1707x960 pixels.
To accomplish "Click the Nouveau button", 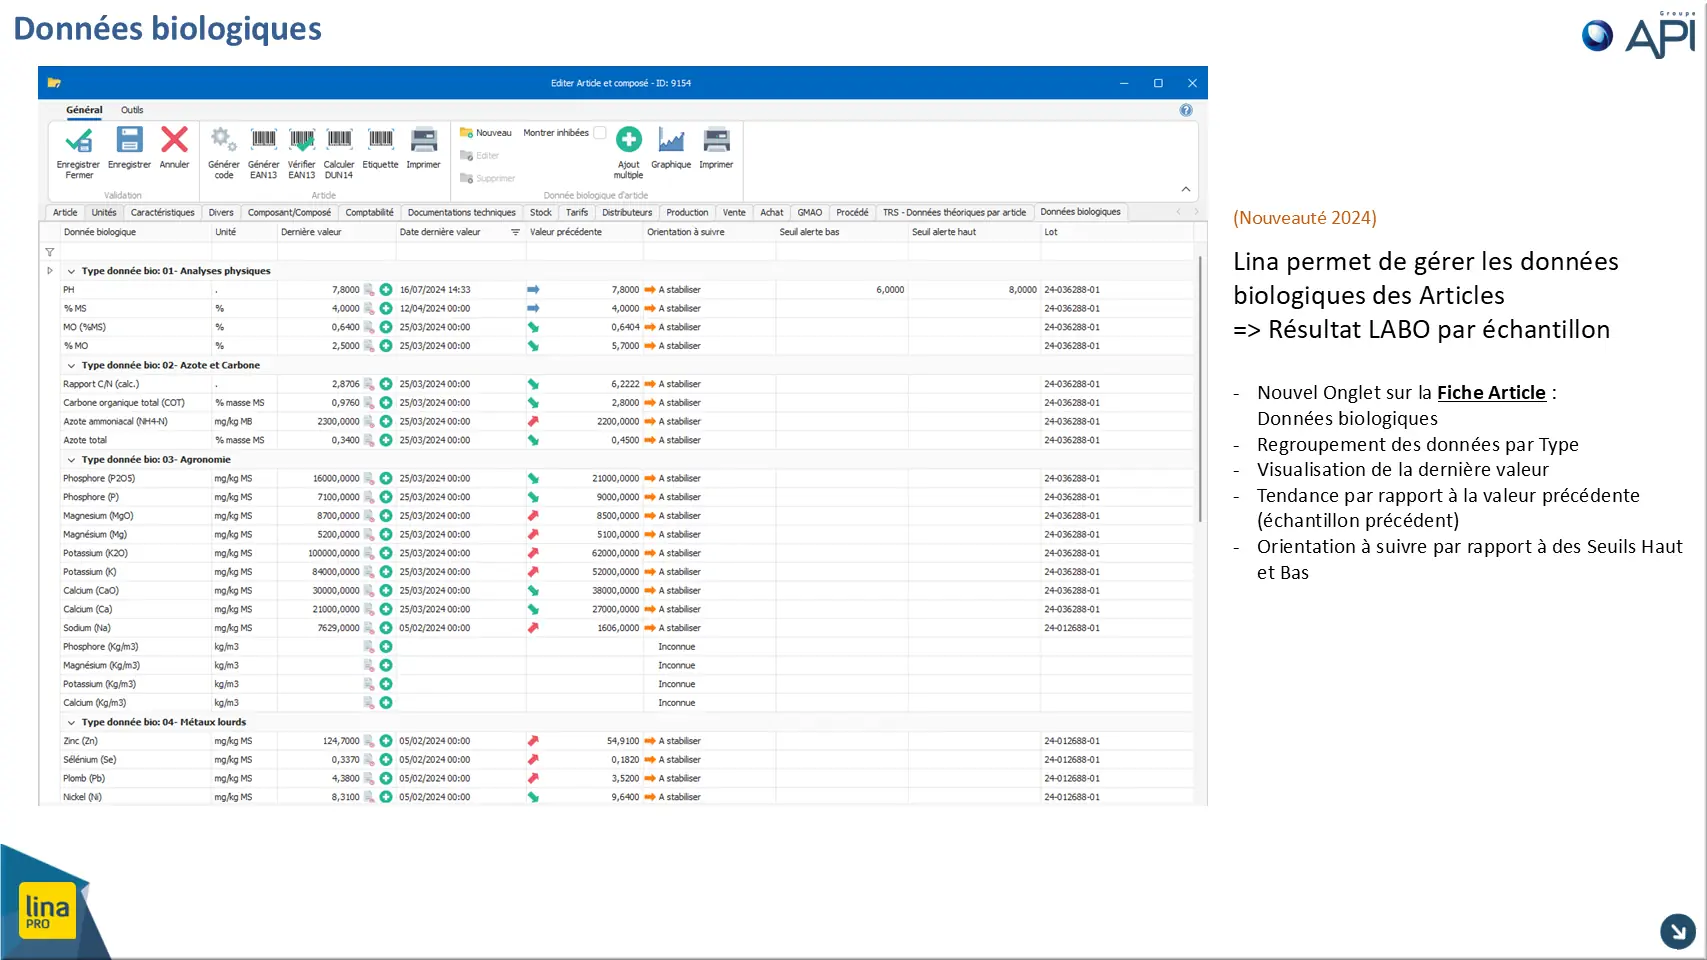I will (486, 133).
